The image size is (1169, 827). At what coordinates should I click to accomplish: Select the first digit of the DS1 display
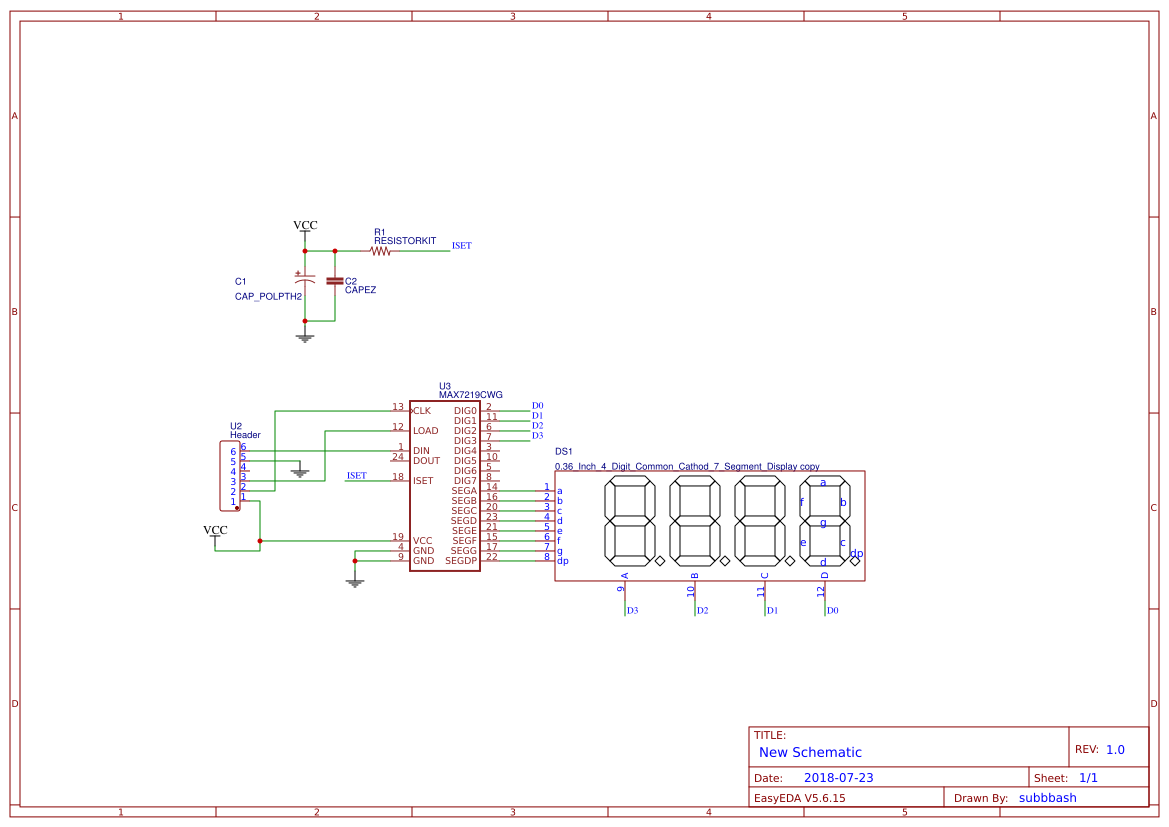[630, 521]
